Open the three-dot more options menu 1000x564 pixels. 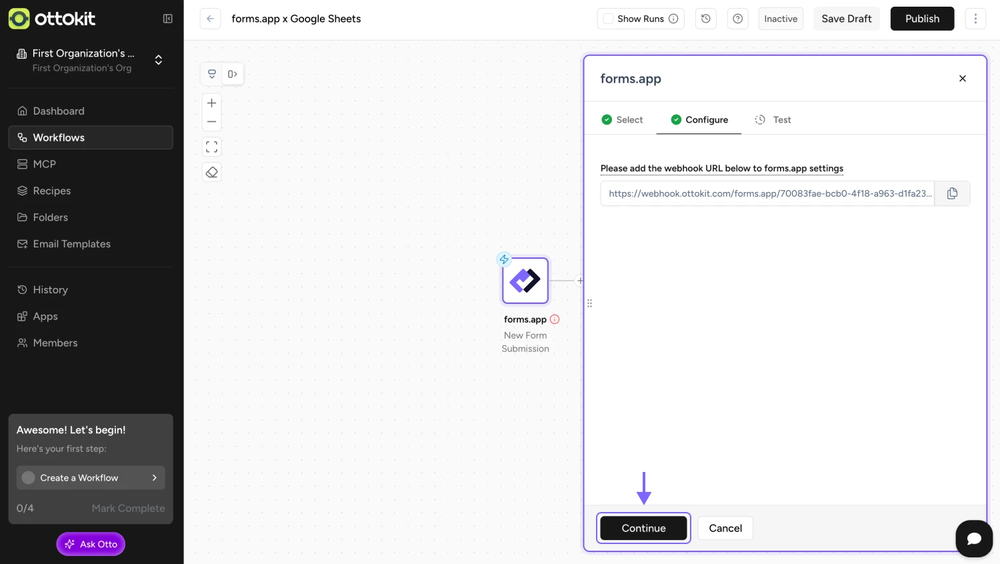click(x=975, y=19)
